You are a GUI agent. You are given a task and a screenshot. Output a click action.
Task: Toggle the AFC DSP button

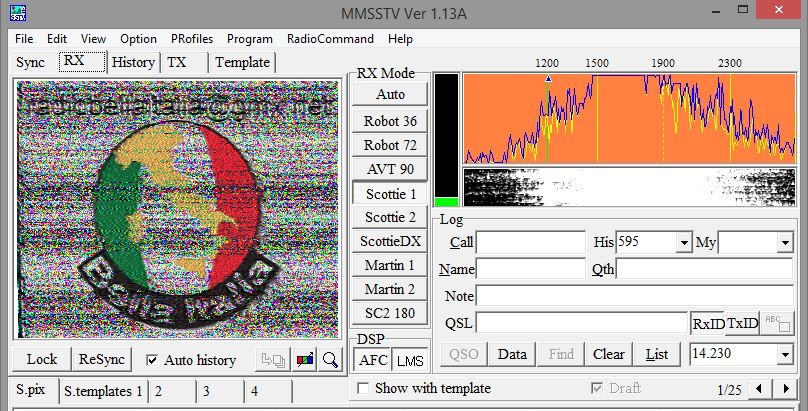click(373, 360)
